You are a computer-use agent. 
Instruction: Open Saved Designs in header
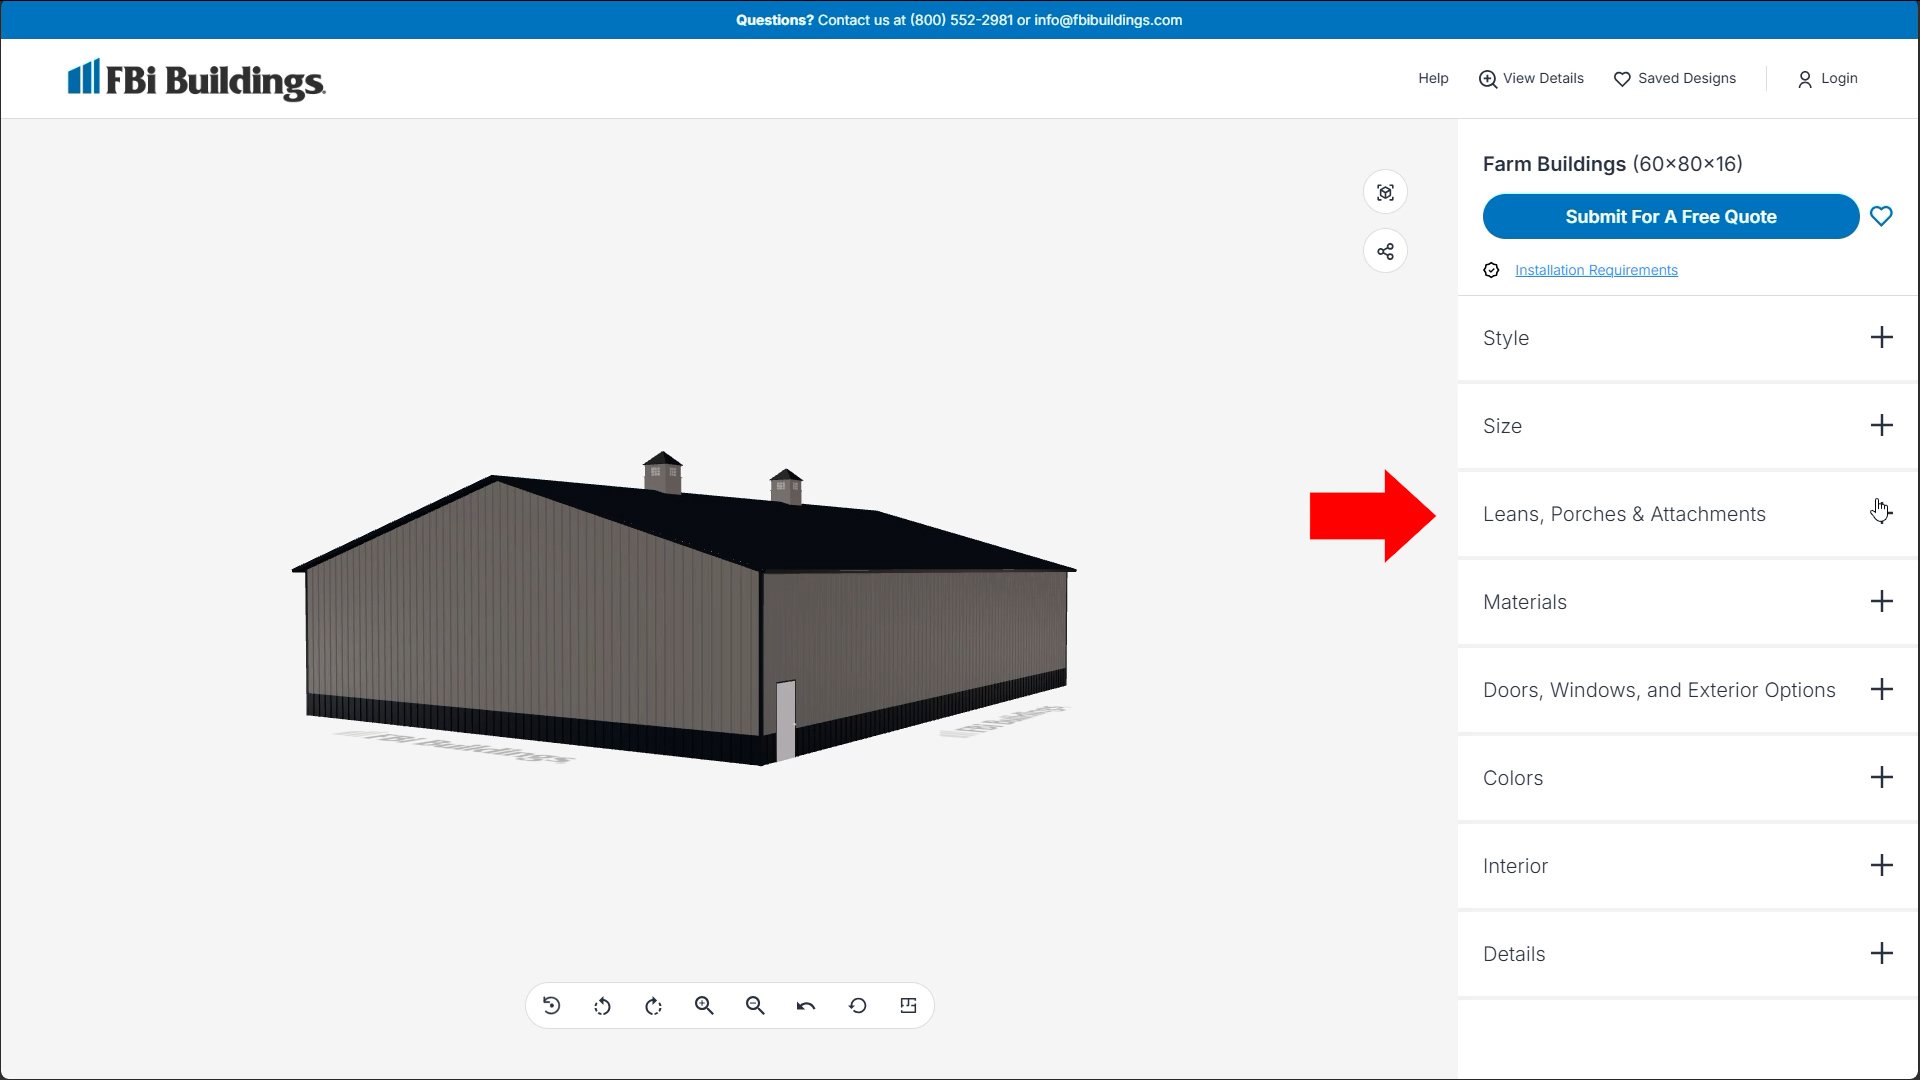1675,78
